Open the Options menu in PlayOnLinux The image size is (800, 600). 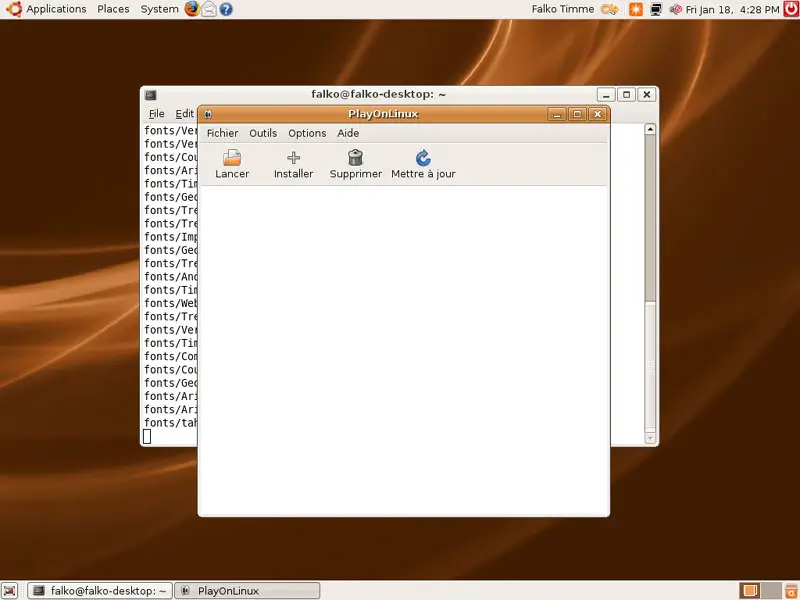[x=307, y=133]
